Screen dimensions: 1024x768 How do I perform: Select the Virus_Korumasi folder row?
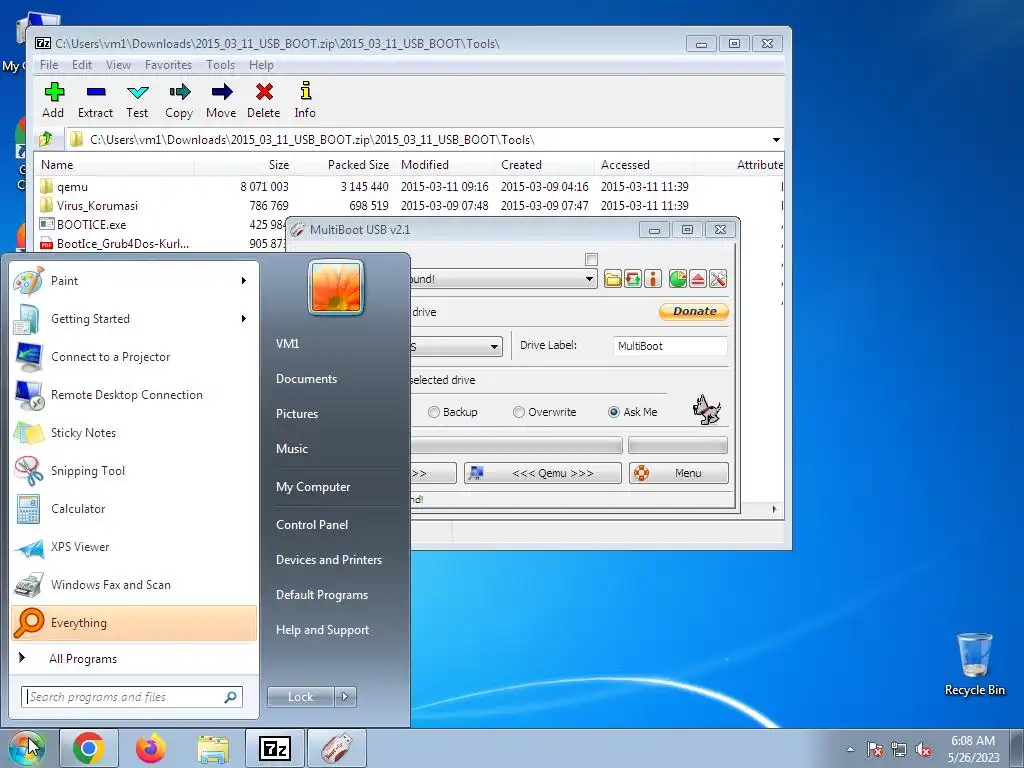click(409, 206)
